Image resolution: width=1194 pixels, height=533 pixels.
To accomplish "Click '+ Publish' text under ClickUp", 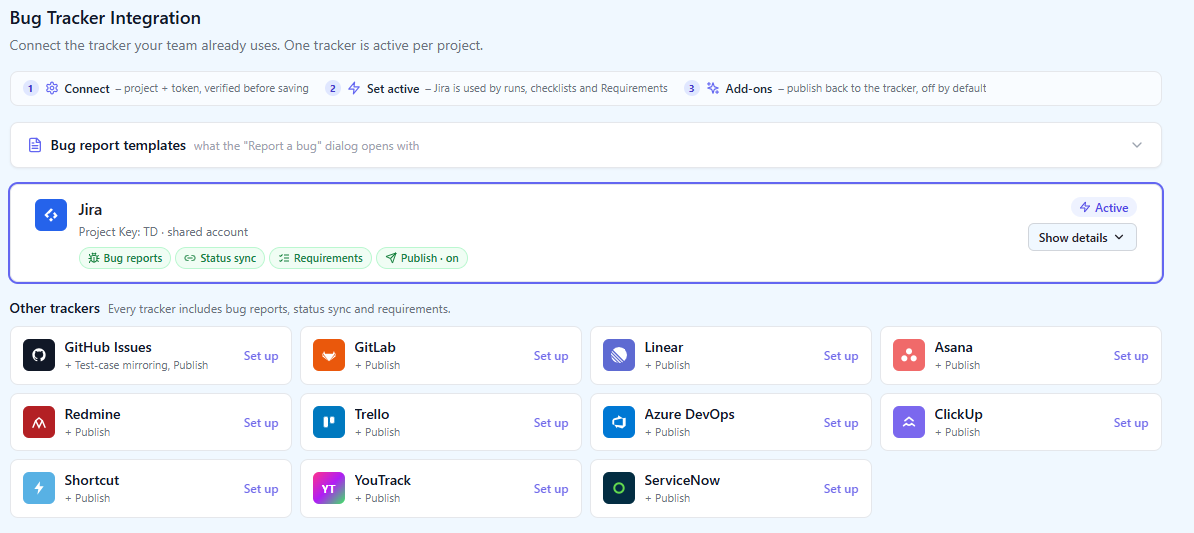I will coord(957,432).
